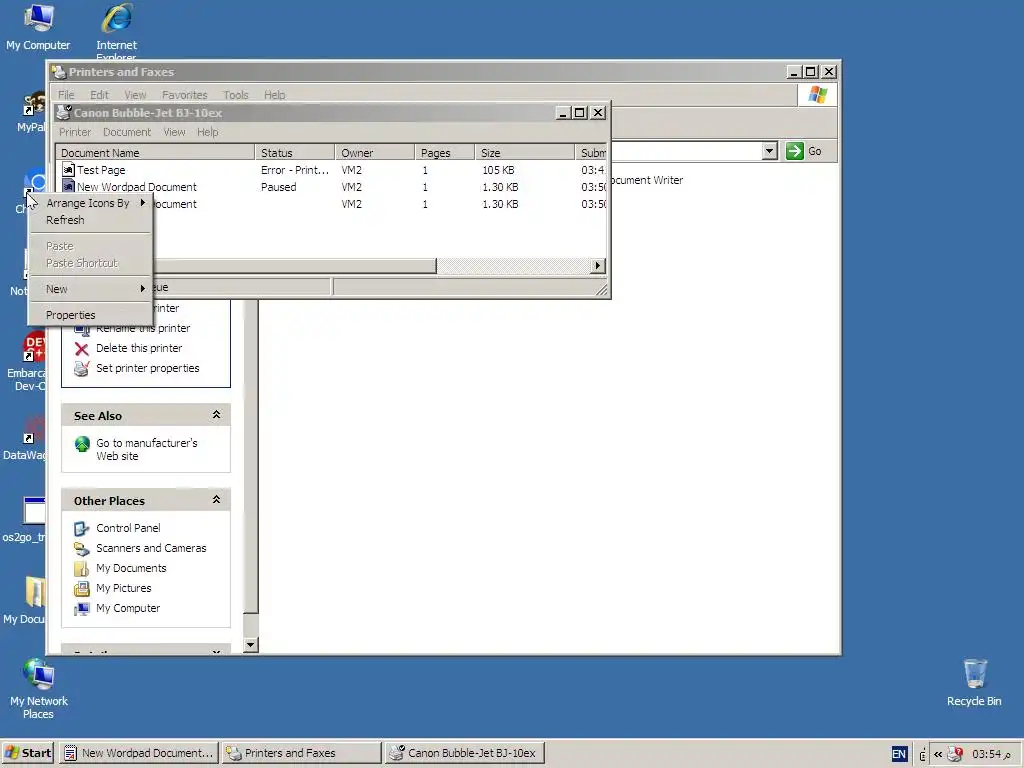Click the Canon Bubble-Jet window title icon
The width and height of the screenshot is (1024, 768).
pyautogui.click(x=63, y=112)
